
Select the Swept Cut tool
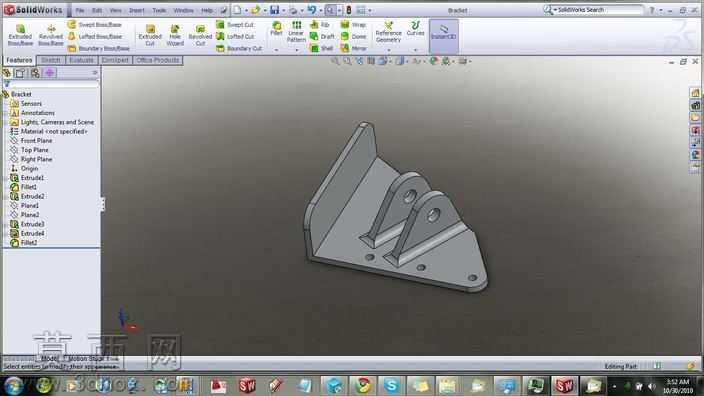pos(235,25)
